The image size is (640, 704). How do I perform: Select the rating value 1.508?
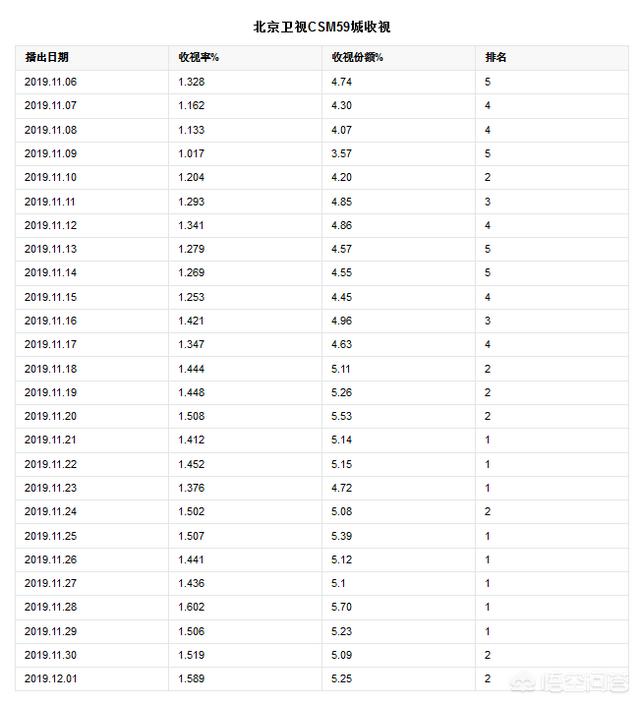click(191, 416)
